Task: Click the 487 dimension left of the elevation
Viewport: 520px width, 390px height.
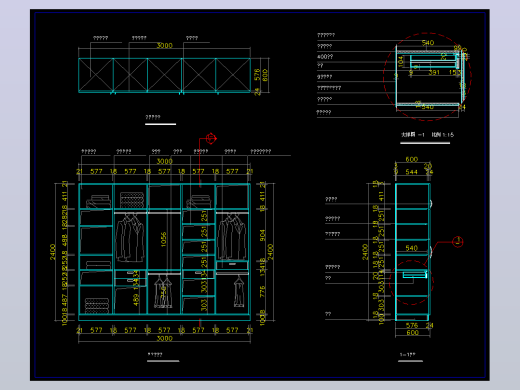Action: tap(65, 300)
